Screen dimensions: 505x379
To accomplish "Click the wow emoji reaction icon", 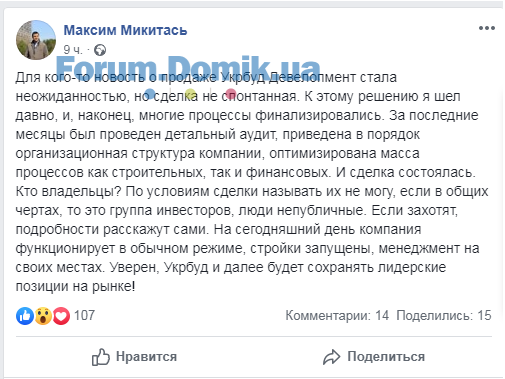I will pos(43,316).
